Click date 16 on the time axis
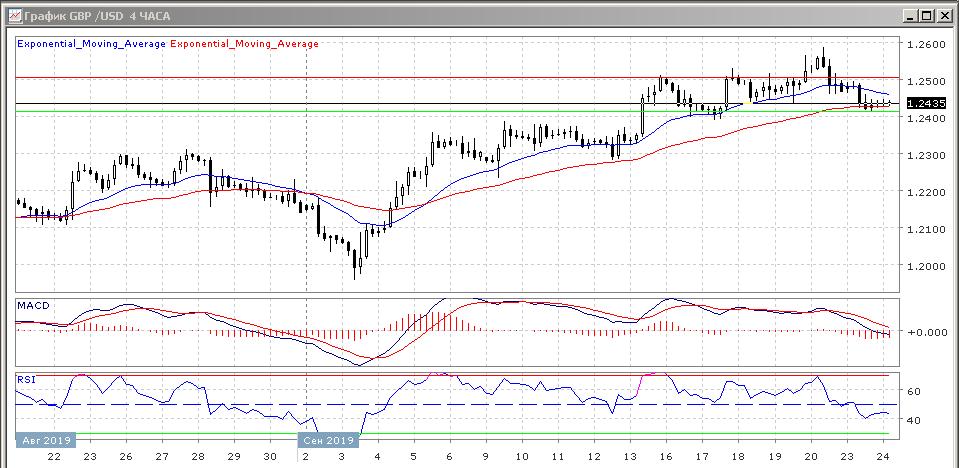The height and width of the screenshot is (468, 959). coord(662,455)
